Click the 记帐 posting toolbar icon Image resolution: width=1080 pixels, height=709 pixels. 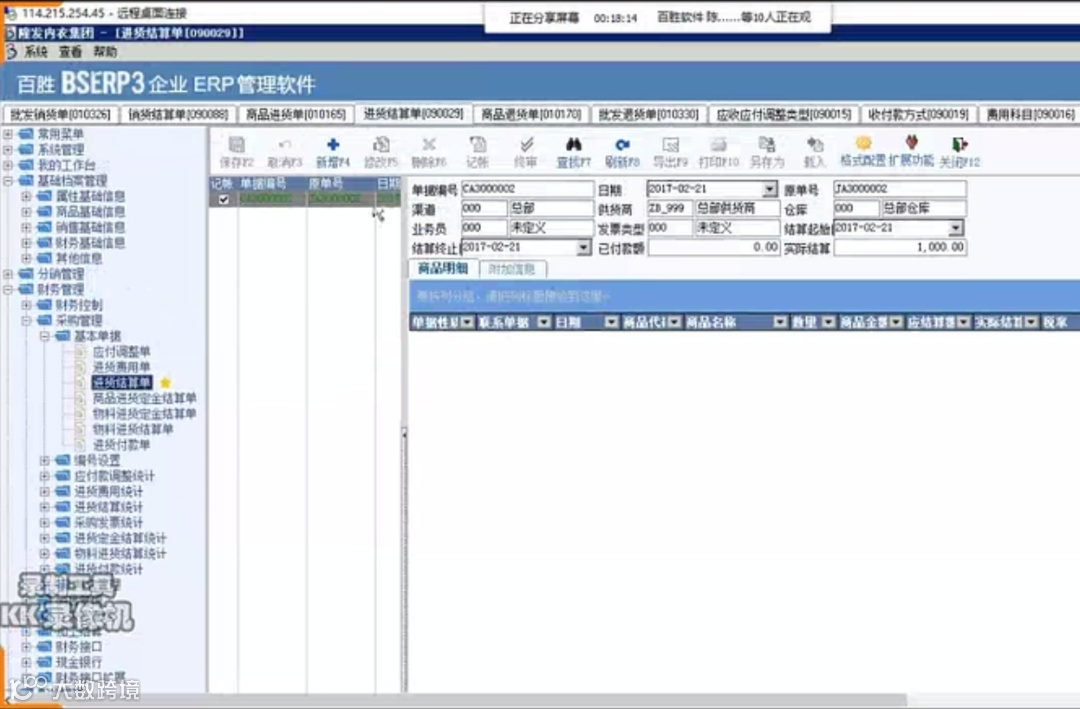pyautogui.click(x=477, y=145)
